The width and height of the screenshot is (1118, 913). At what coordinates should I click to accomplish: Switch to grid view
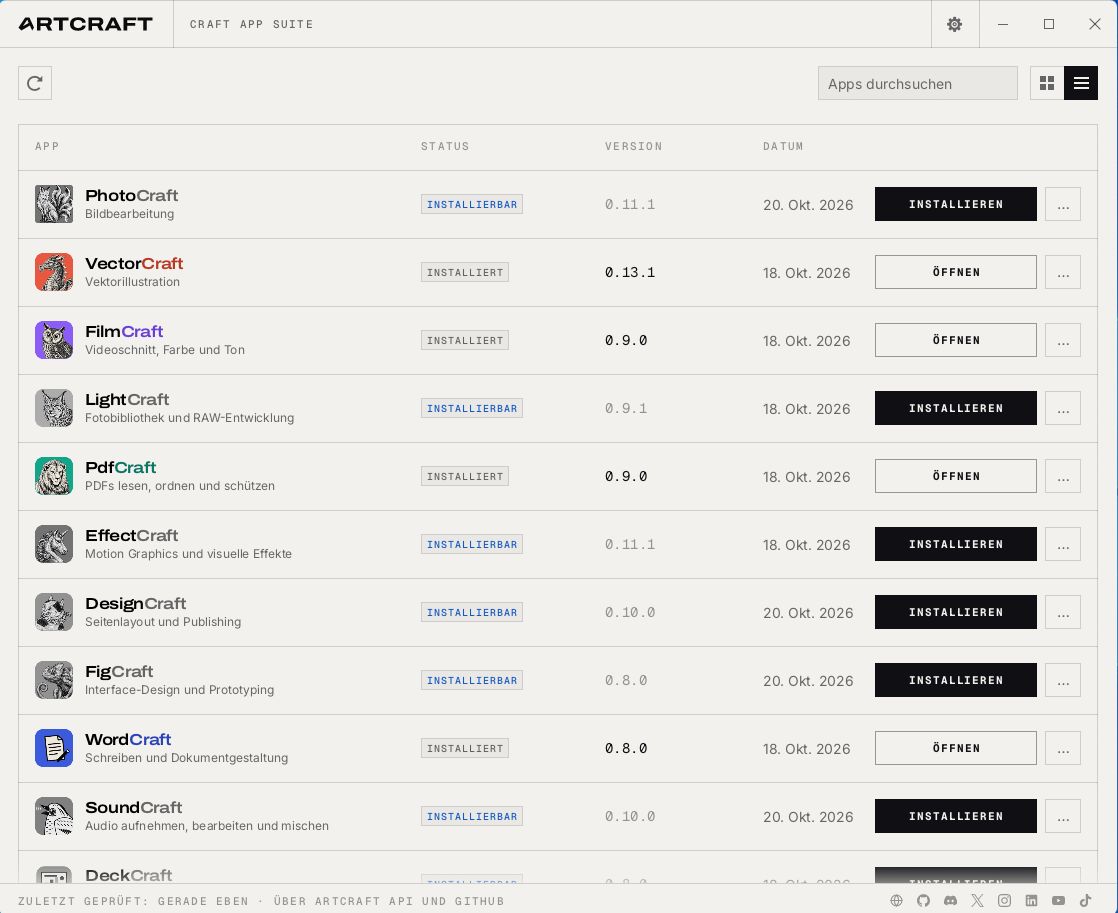coord(1047,83)
